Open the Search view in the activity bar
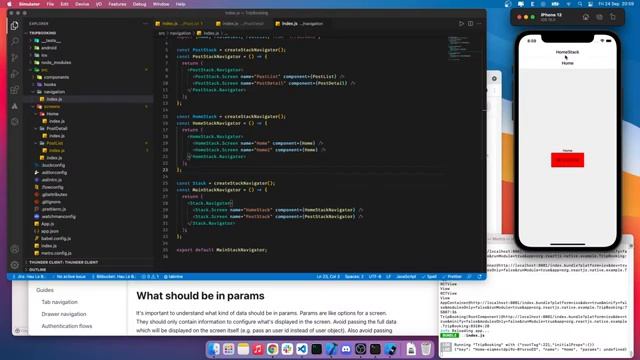This screenshot has width=640, height=360. coord(15,41)
